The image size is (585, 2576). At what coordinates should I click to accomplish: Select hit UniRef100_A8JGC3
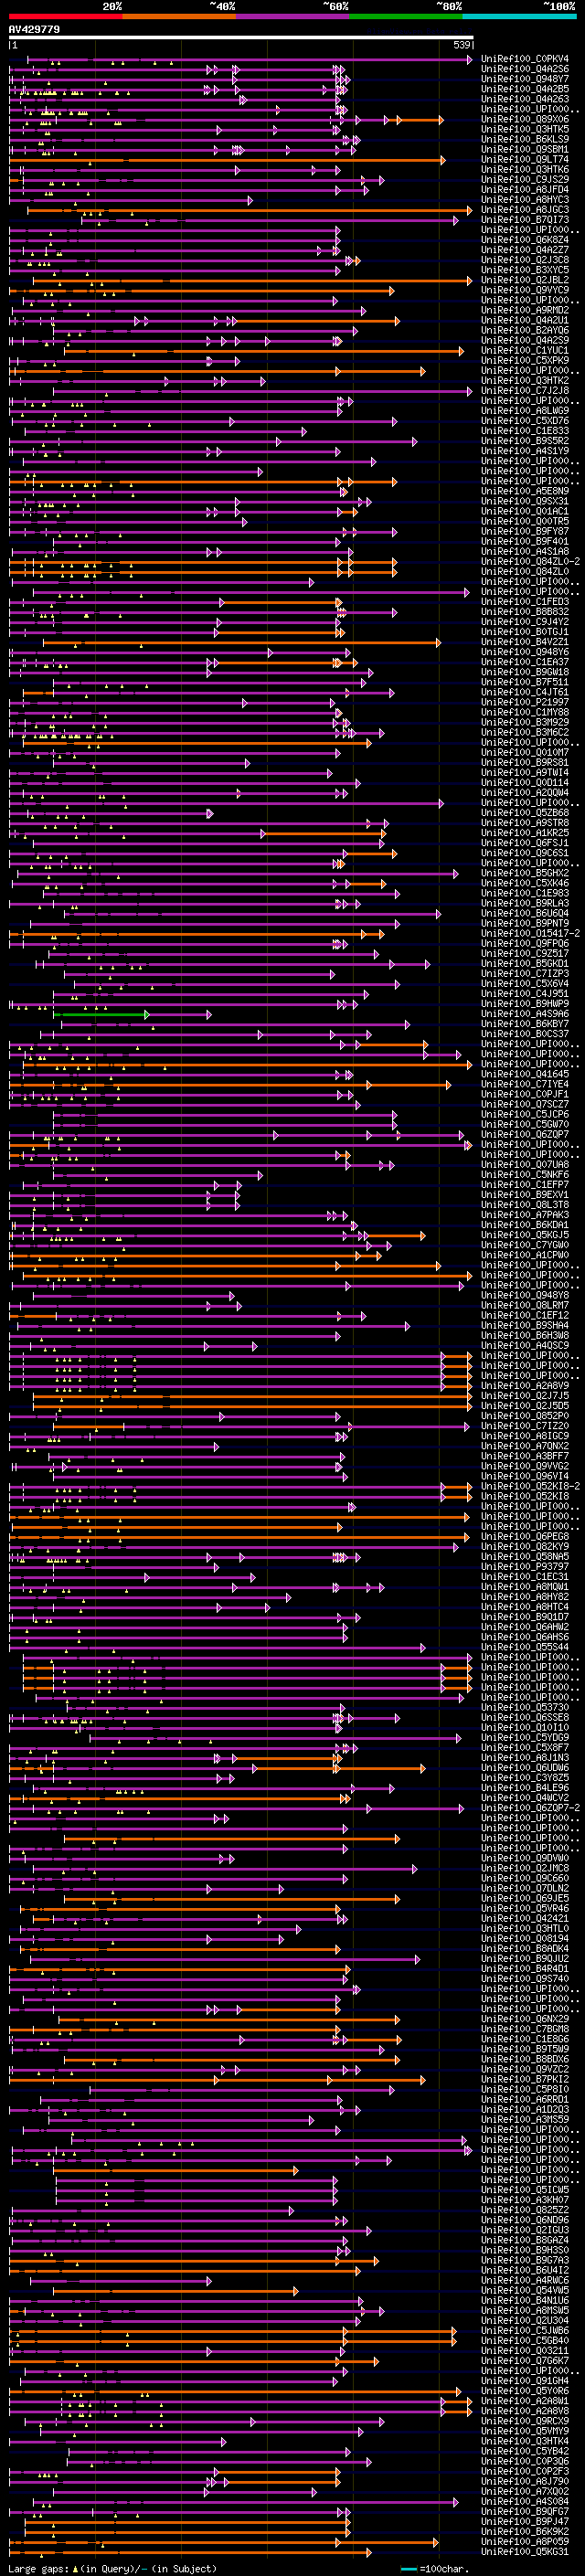(x=525, y=210)
